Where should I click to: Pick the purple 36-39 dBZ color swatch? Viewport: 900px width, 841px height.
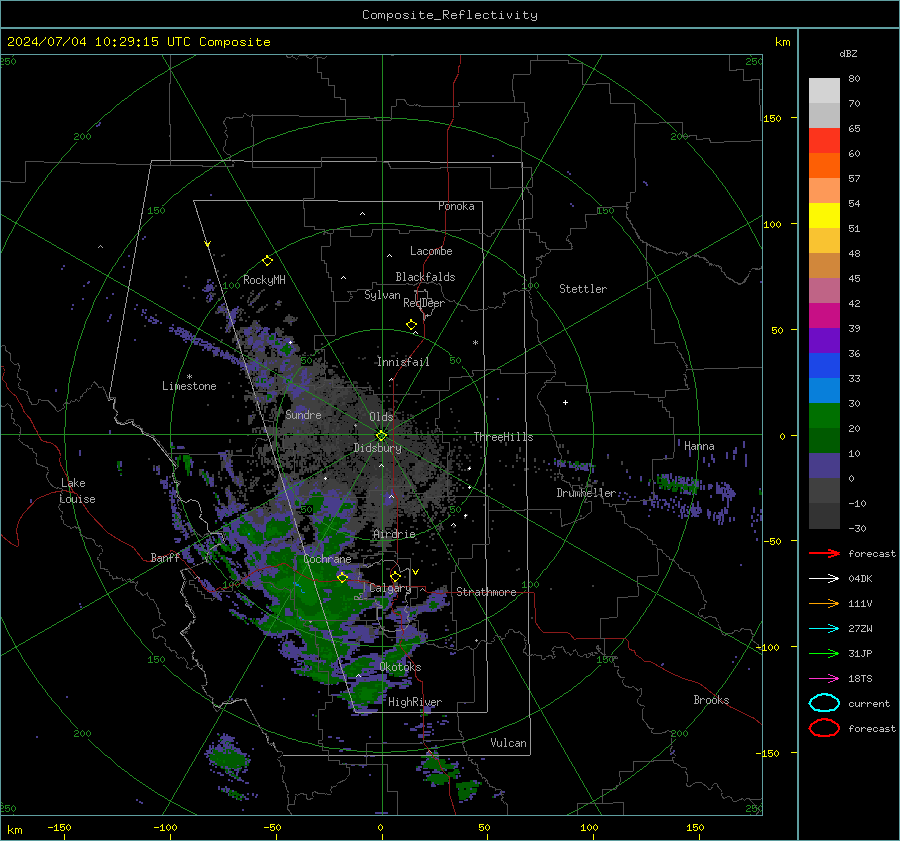point(824,341)
